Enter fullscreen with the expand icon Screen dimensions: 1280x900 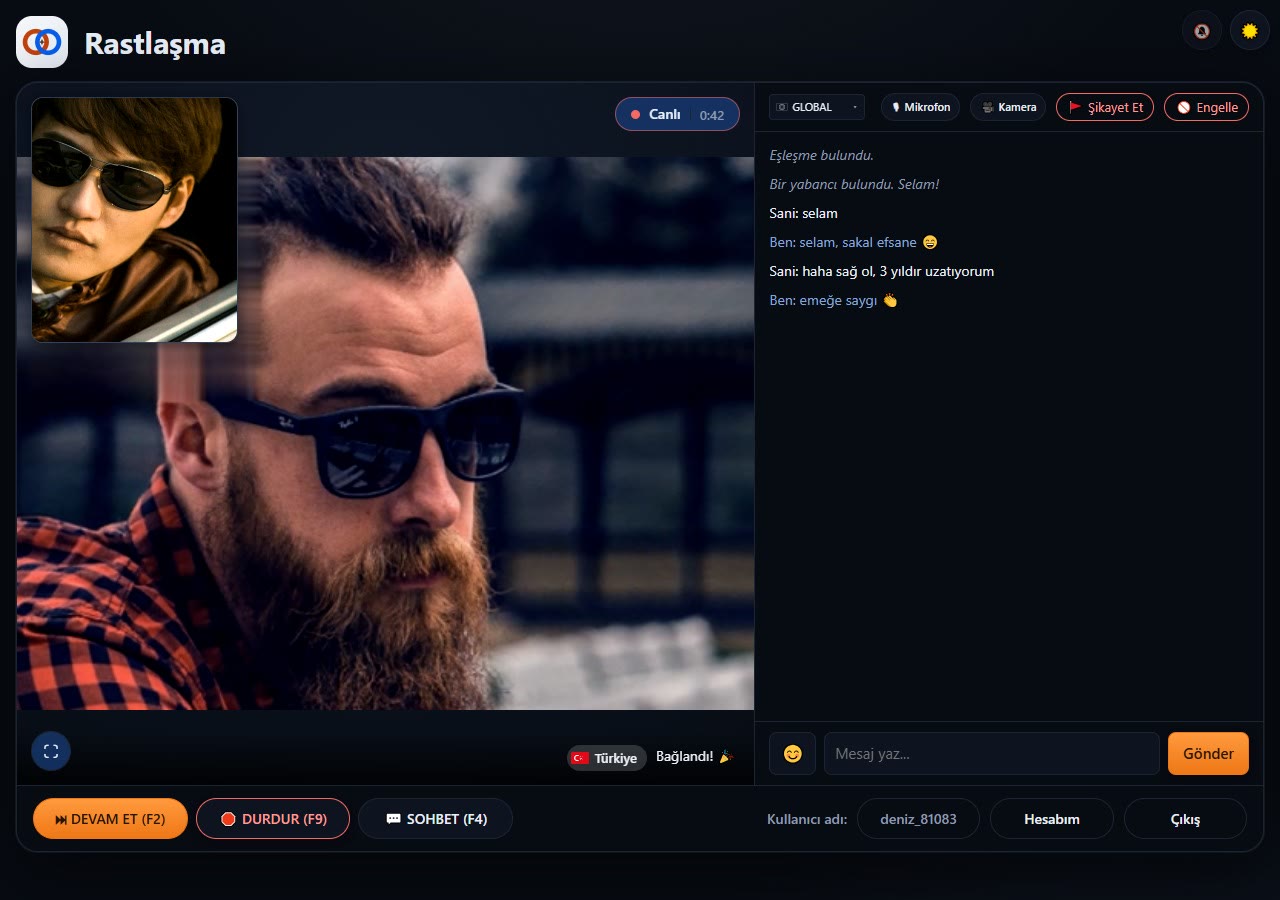click(51, 751)
